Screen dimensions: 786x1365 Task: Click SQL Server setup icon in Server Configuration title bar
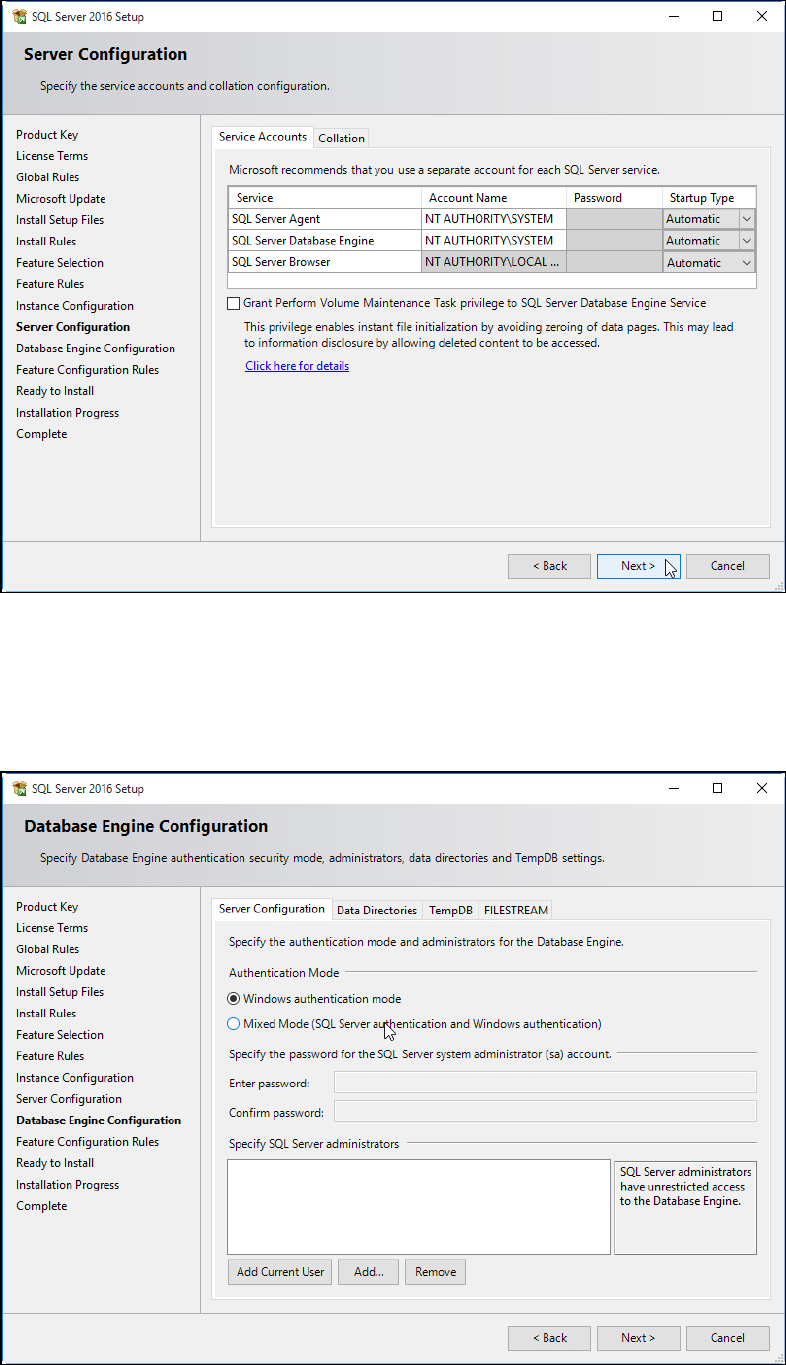click(x=19, y=17)
